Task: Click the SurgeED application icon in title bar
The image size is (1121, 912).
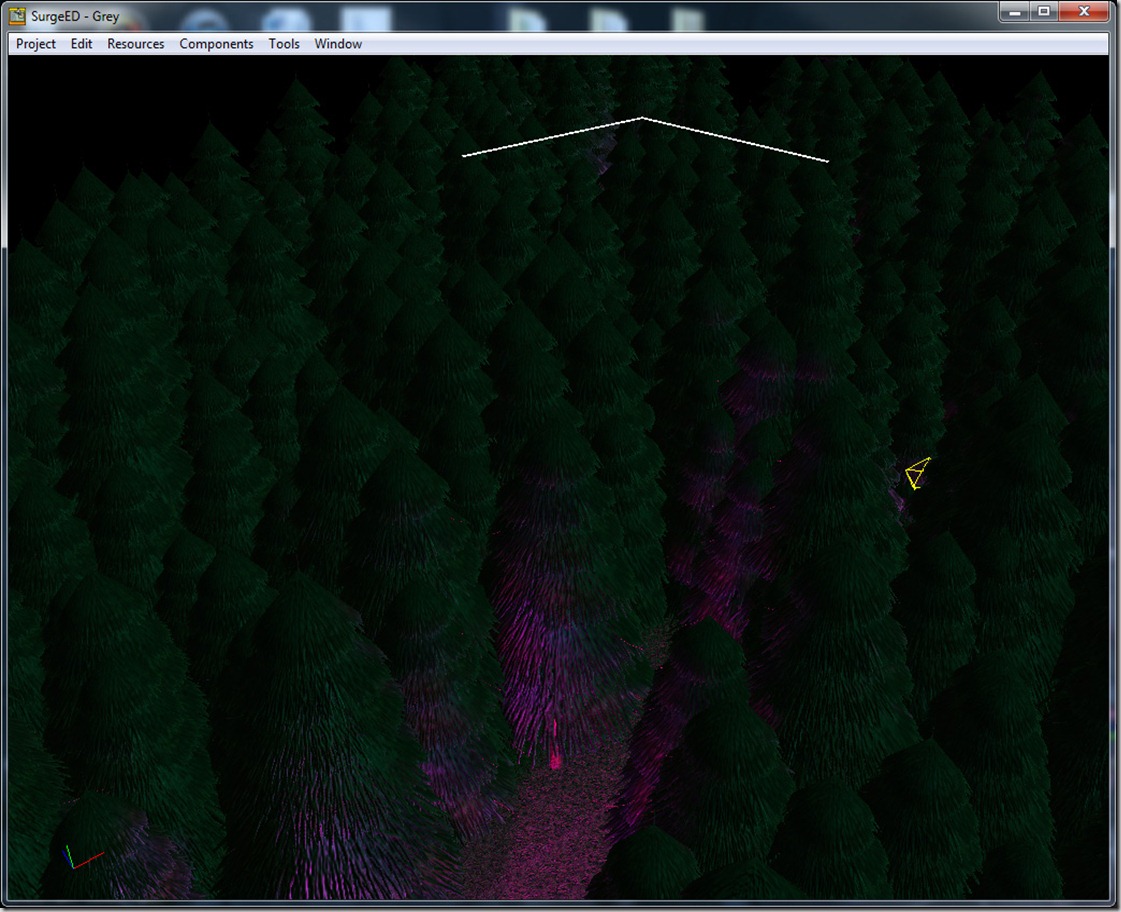Action: tap(17, 16)
